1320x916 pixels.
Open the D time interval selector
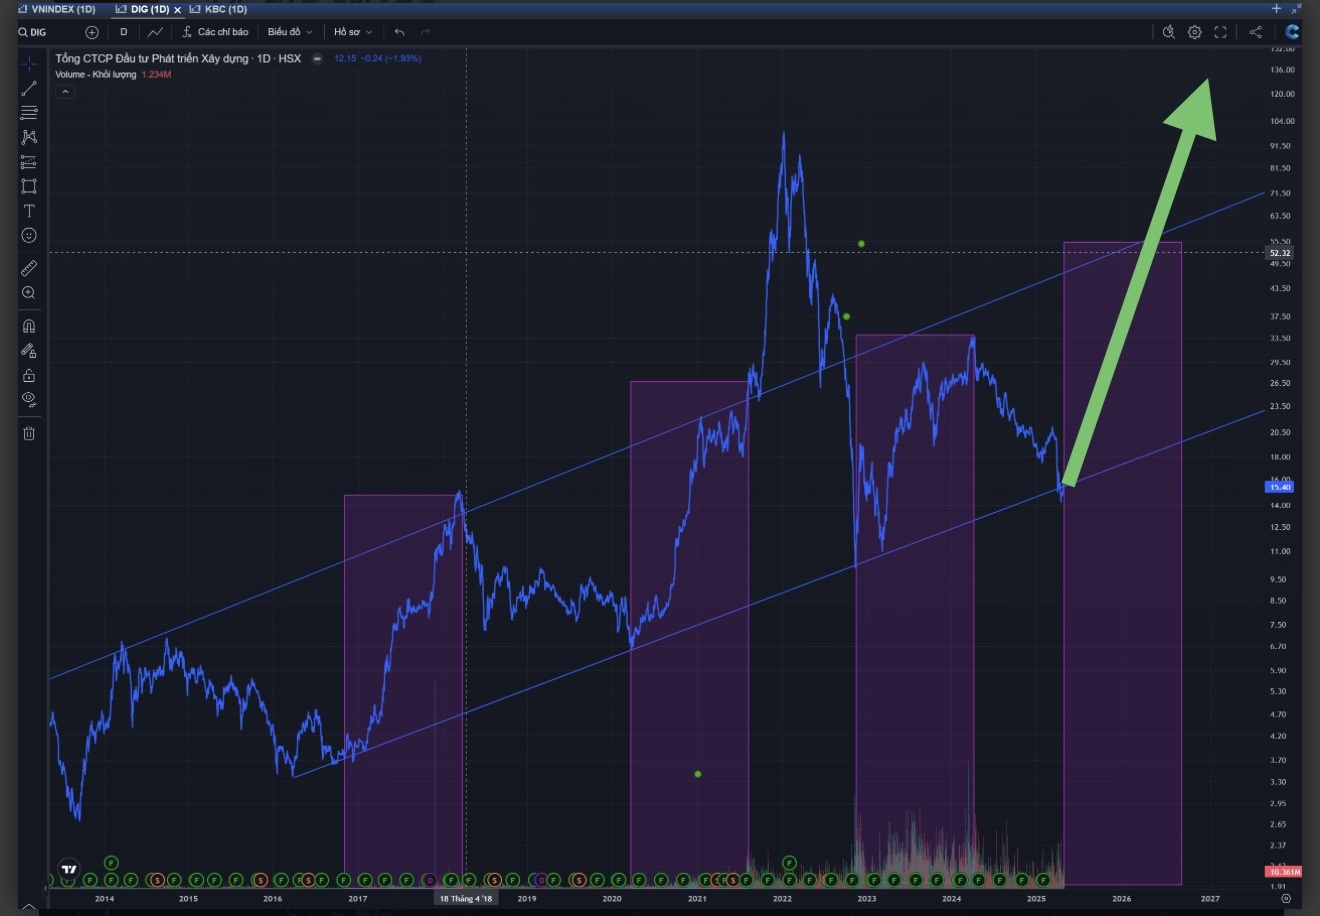coord(124,32)
